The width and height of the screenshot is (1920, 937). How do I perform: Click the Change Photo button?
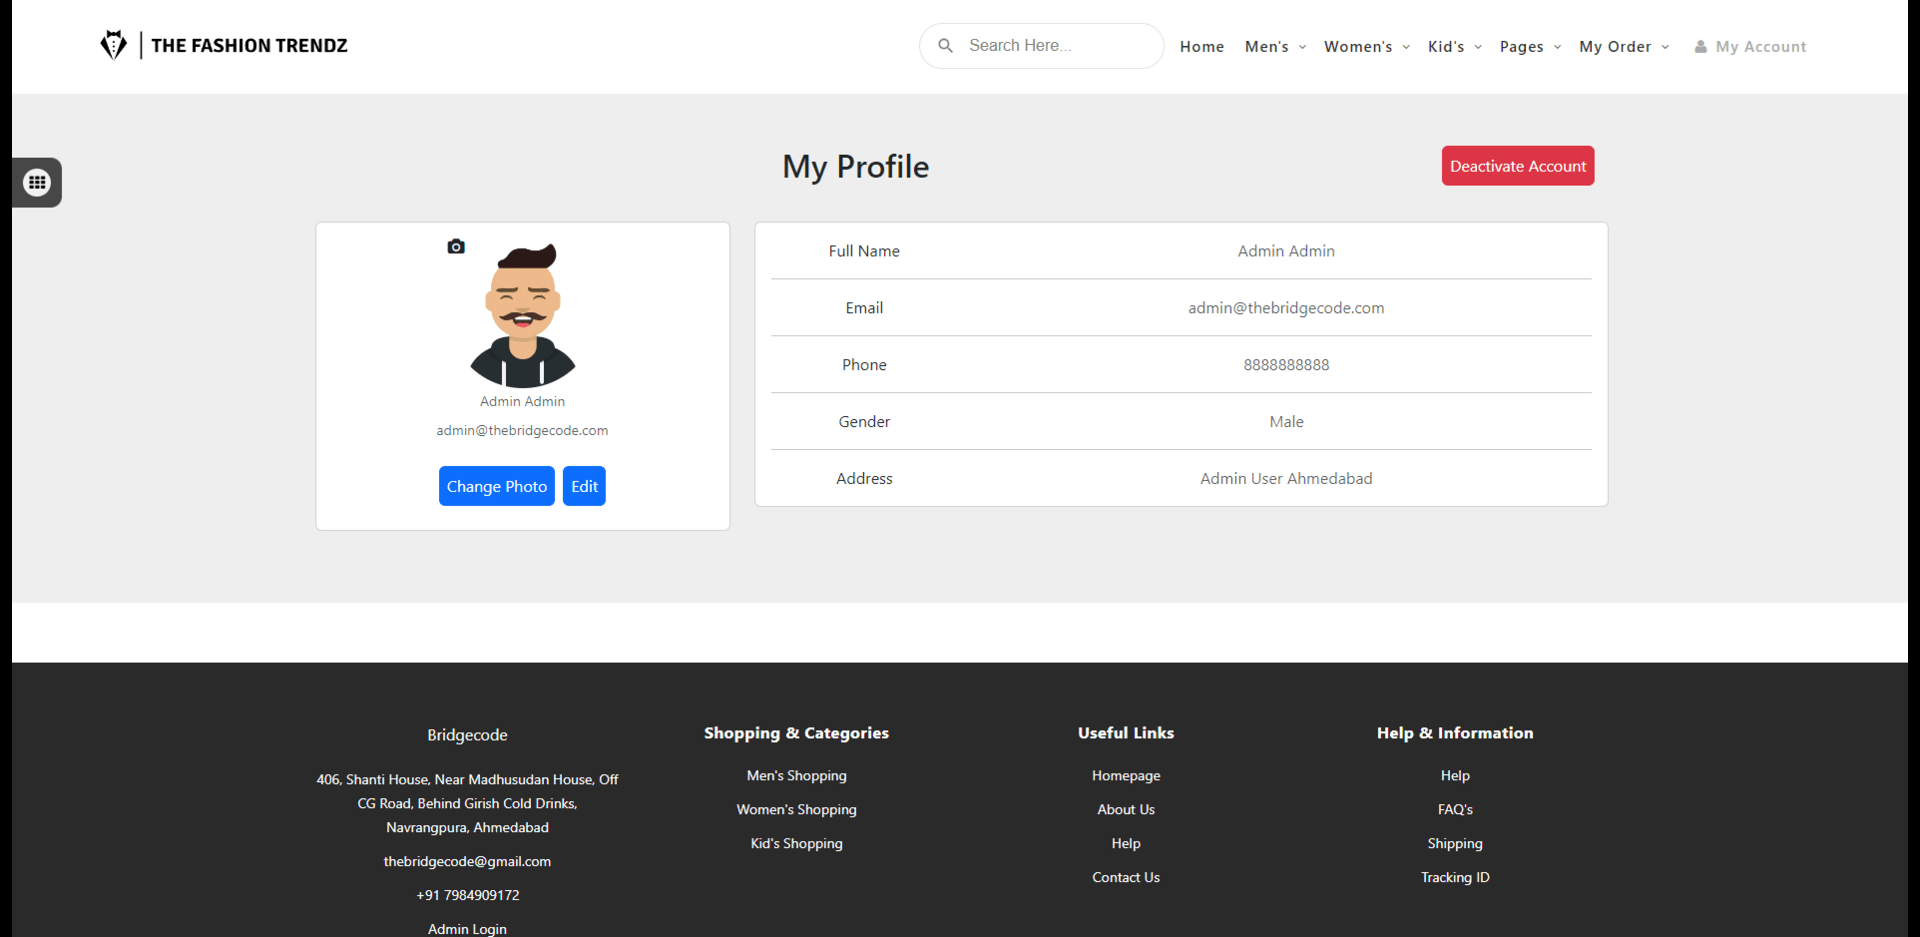[497, 486]
